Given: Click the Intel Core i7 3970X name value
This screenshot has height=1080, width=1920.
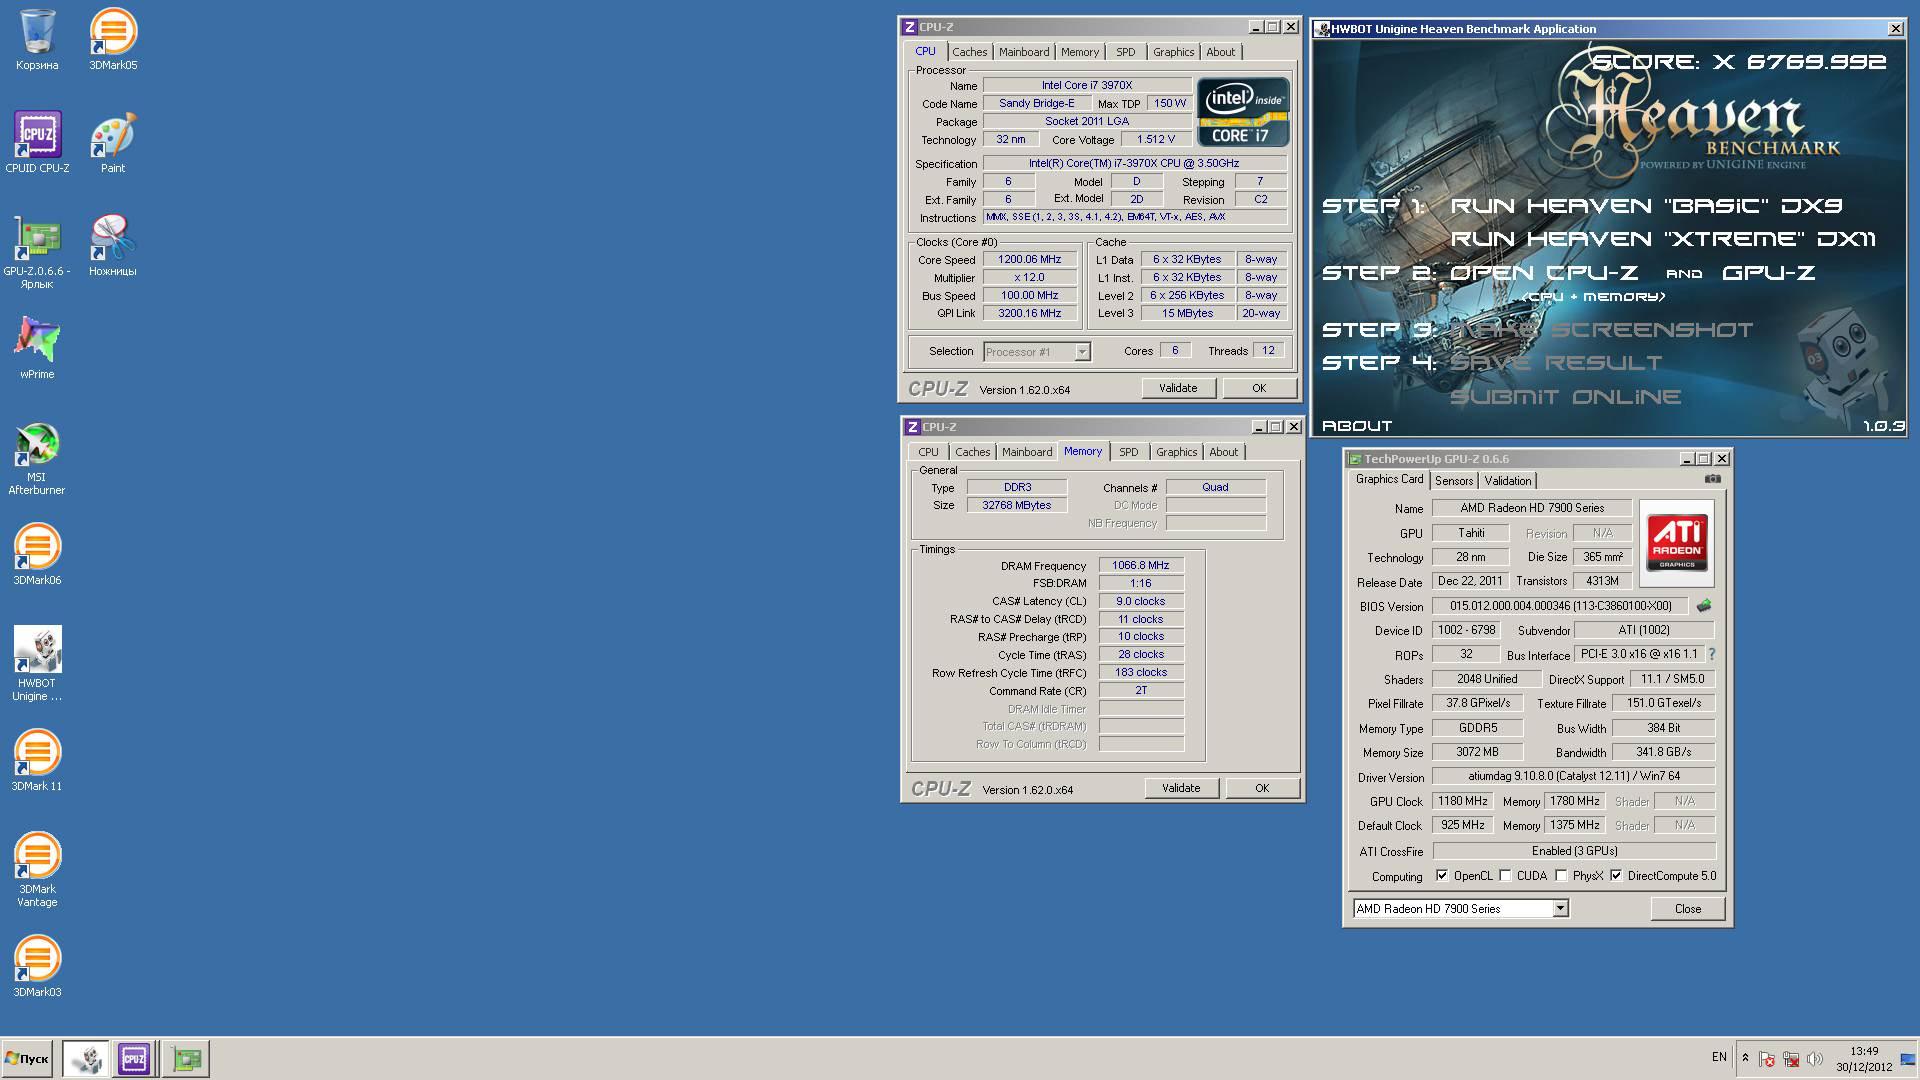Looking at the screenshot, I should click(1087, 85).
